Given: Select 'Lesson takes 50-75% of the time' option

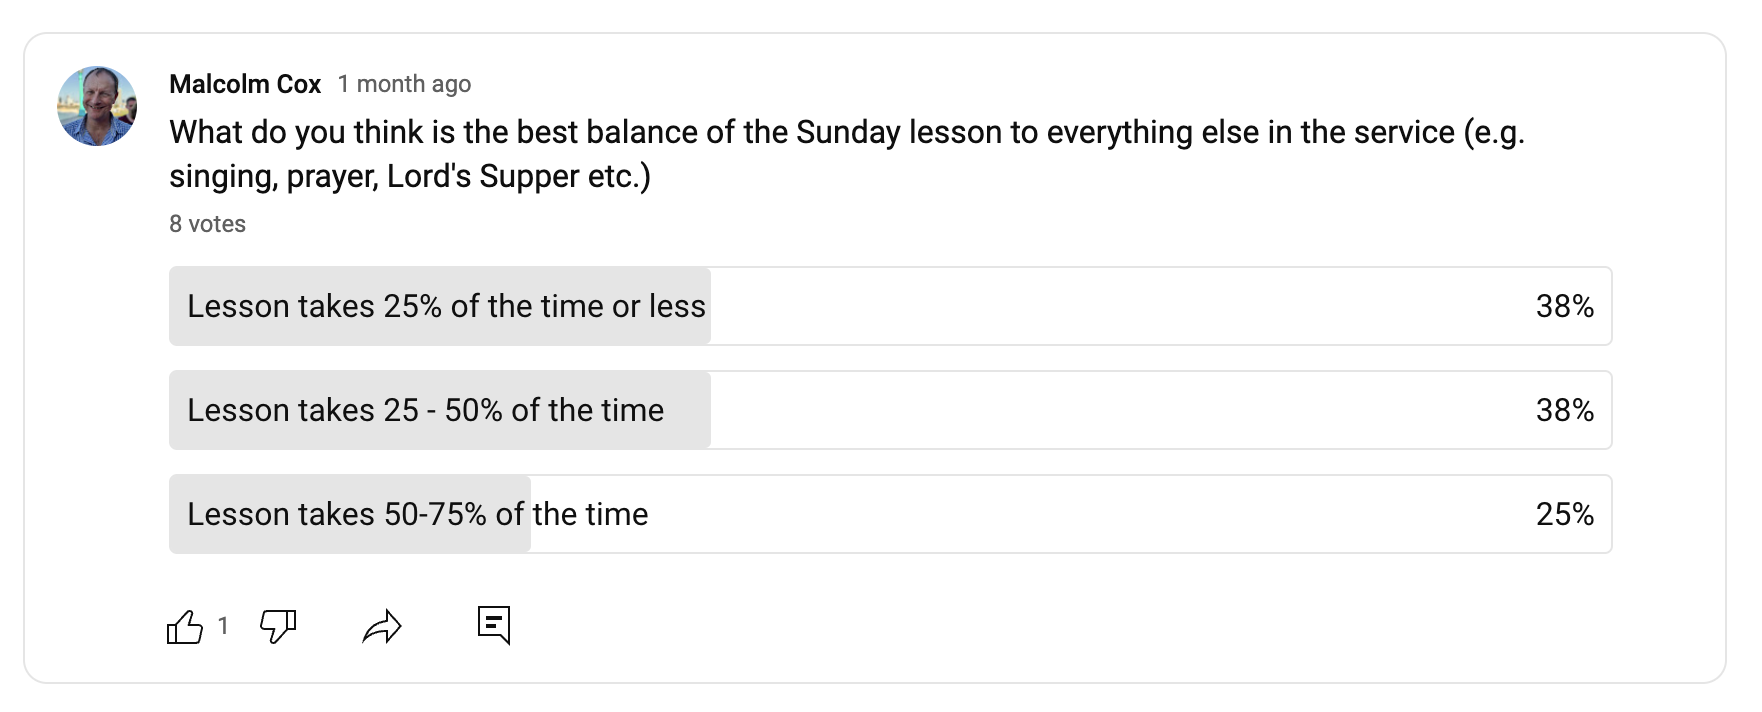Looking at the screenshot, I should pyautogui.click(x=890, y=514).
